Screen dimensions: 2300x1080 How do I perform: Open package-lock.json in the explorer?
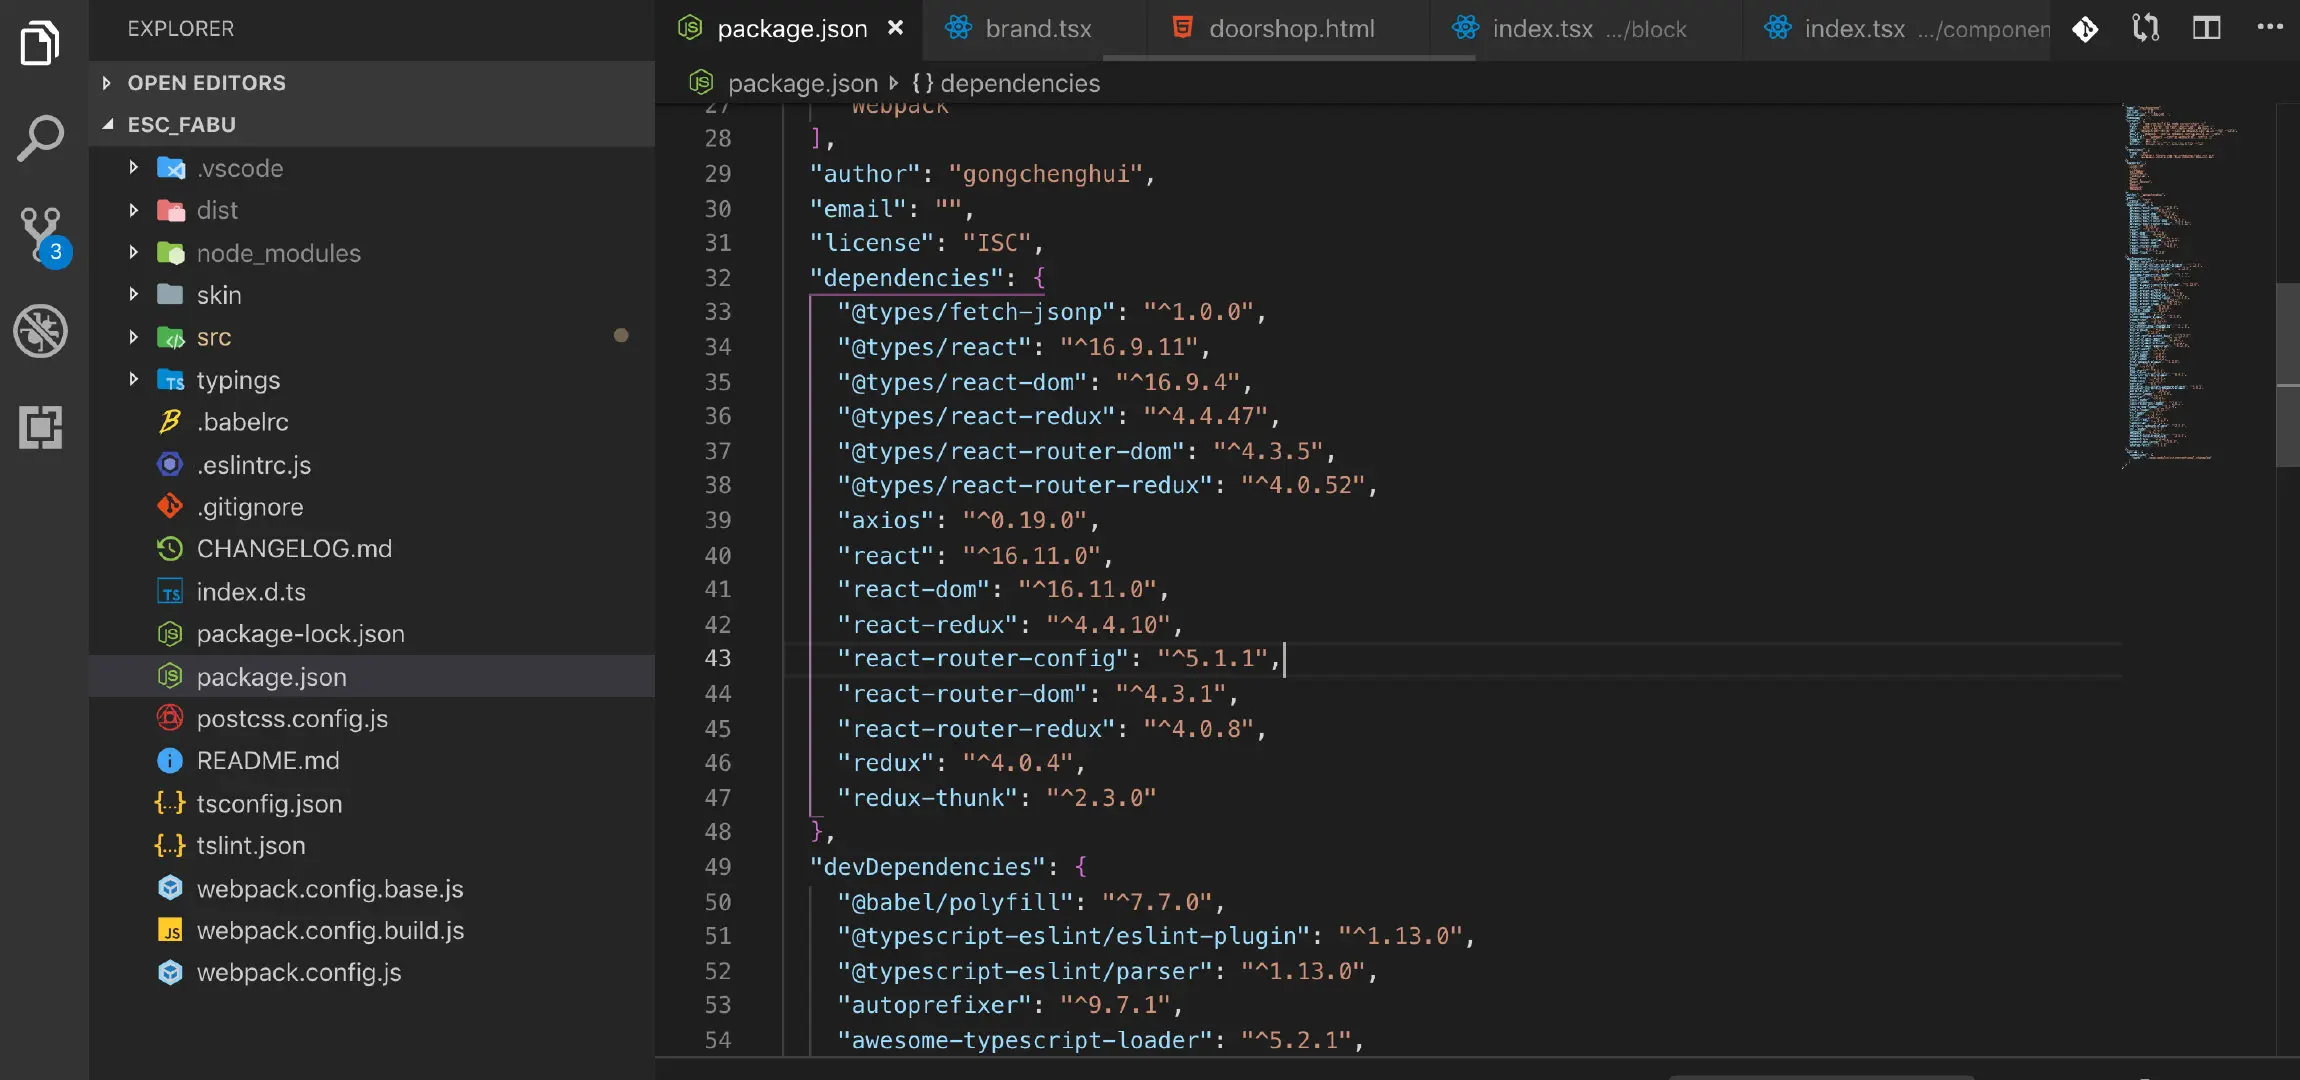click(372, 634)
